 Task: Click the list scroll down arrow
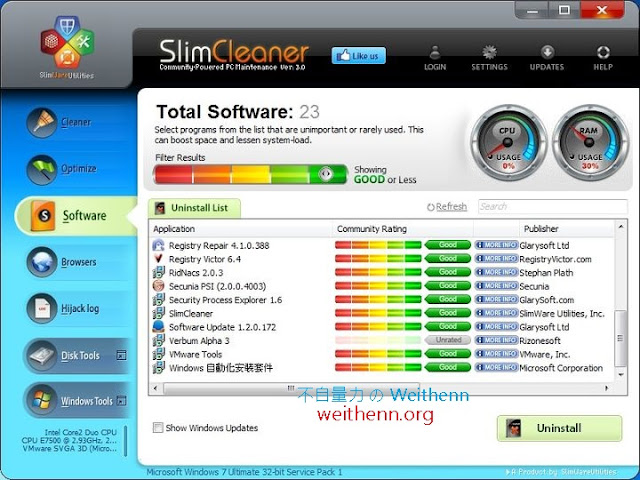(621, 374)
